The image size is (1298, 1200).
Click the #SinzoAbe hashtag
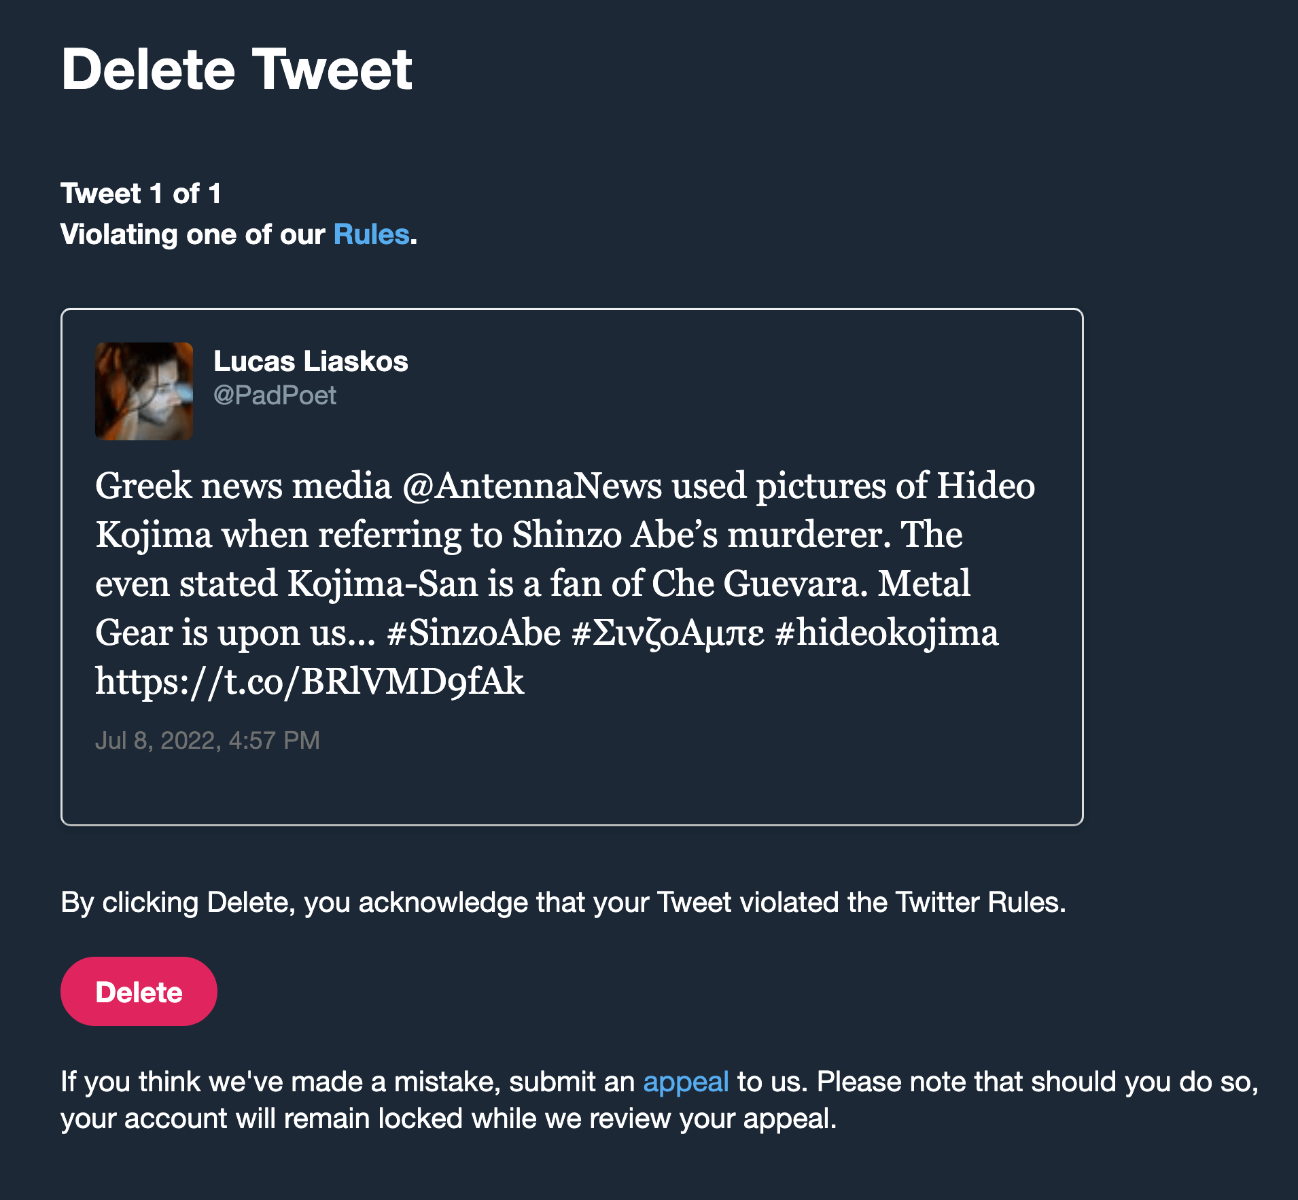pos(473,633)
